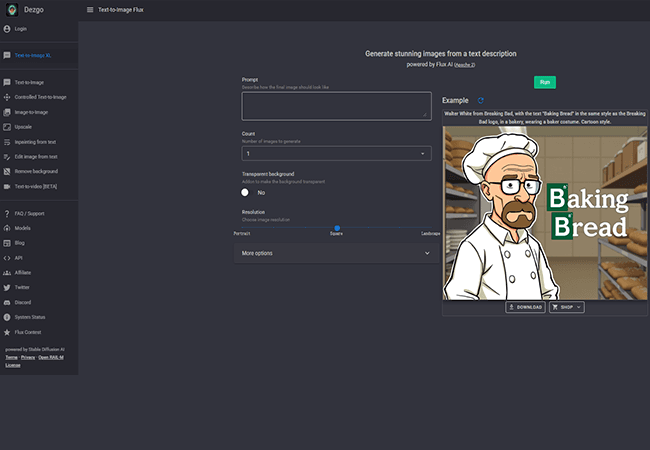Click the Dezgo logo icon
The width and height of the screenshot is (650, 450).
coord(9,10)
